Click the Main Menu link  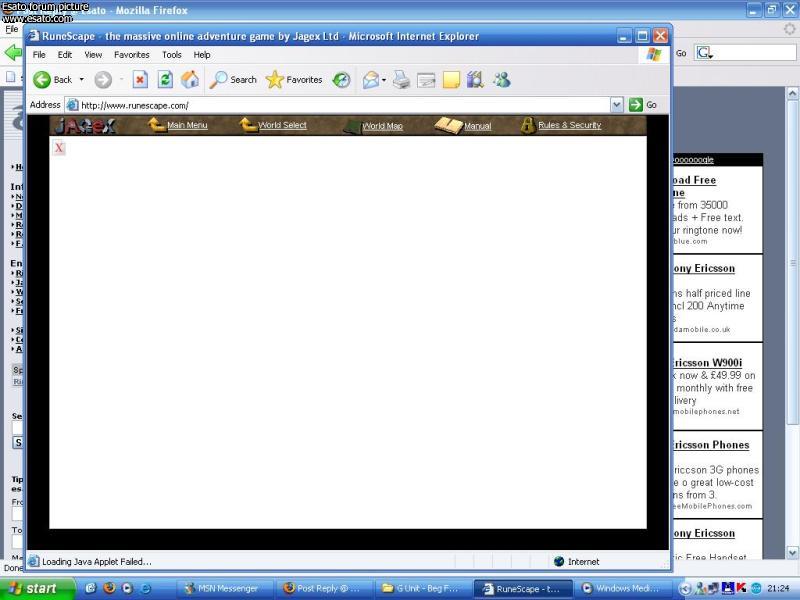click(x=187, y=125)
